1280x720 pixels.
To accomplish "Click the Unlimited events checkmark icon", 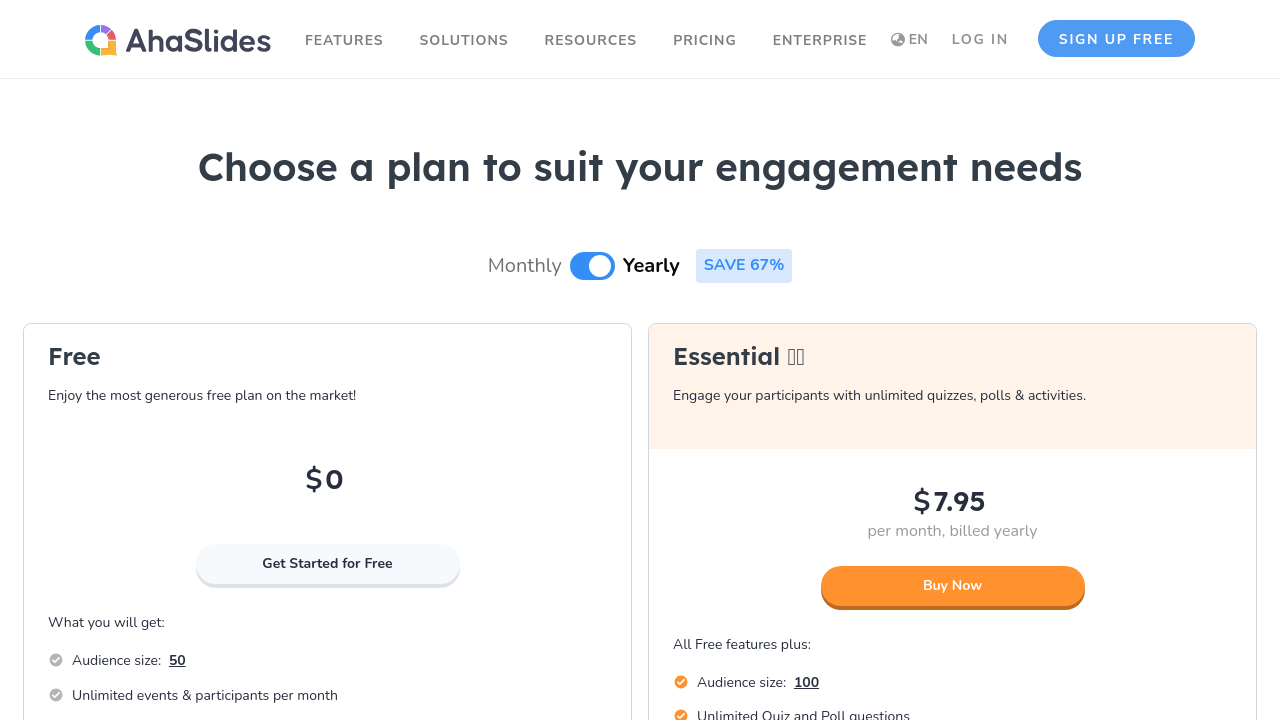I will [x=56, y=695].
